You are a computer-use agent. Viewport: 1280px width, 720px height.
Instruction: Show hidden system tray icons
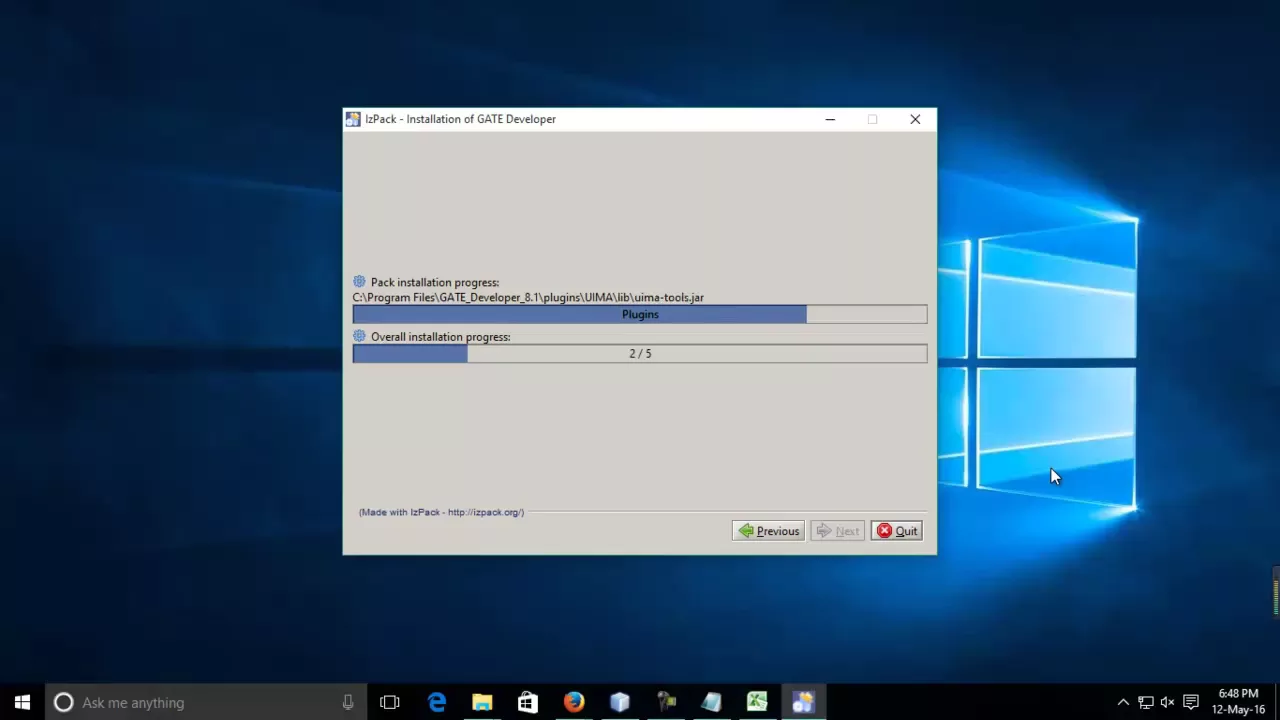click(1123, 703)
